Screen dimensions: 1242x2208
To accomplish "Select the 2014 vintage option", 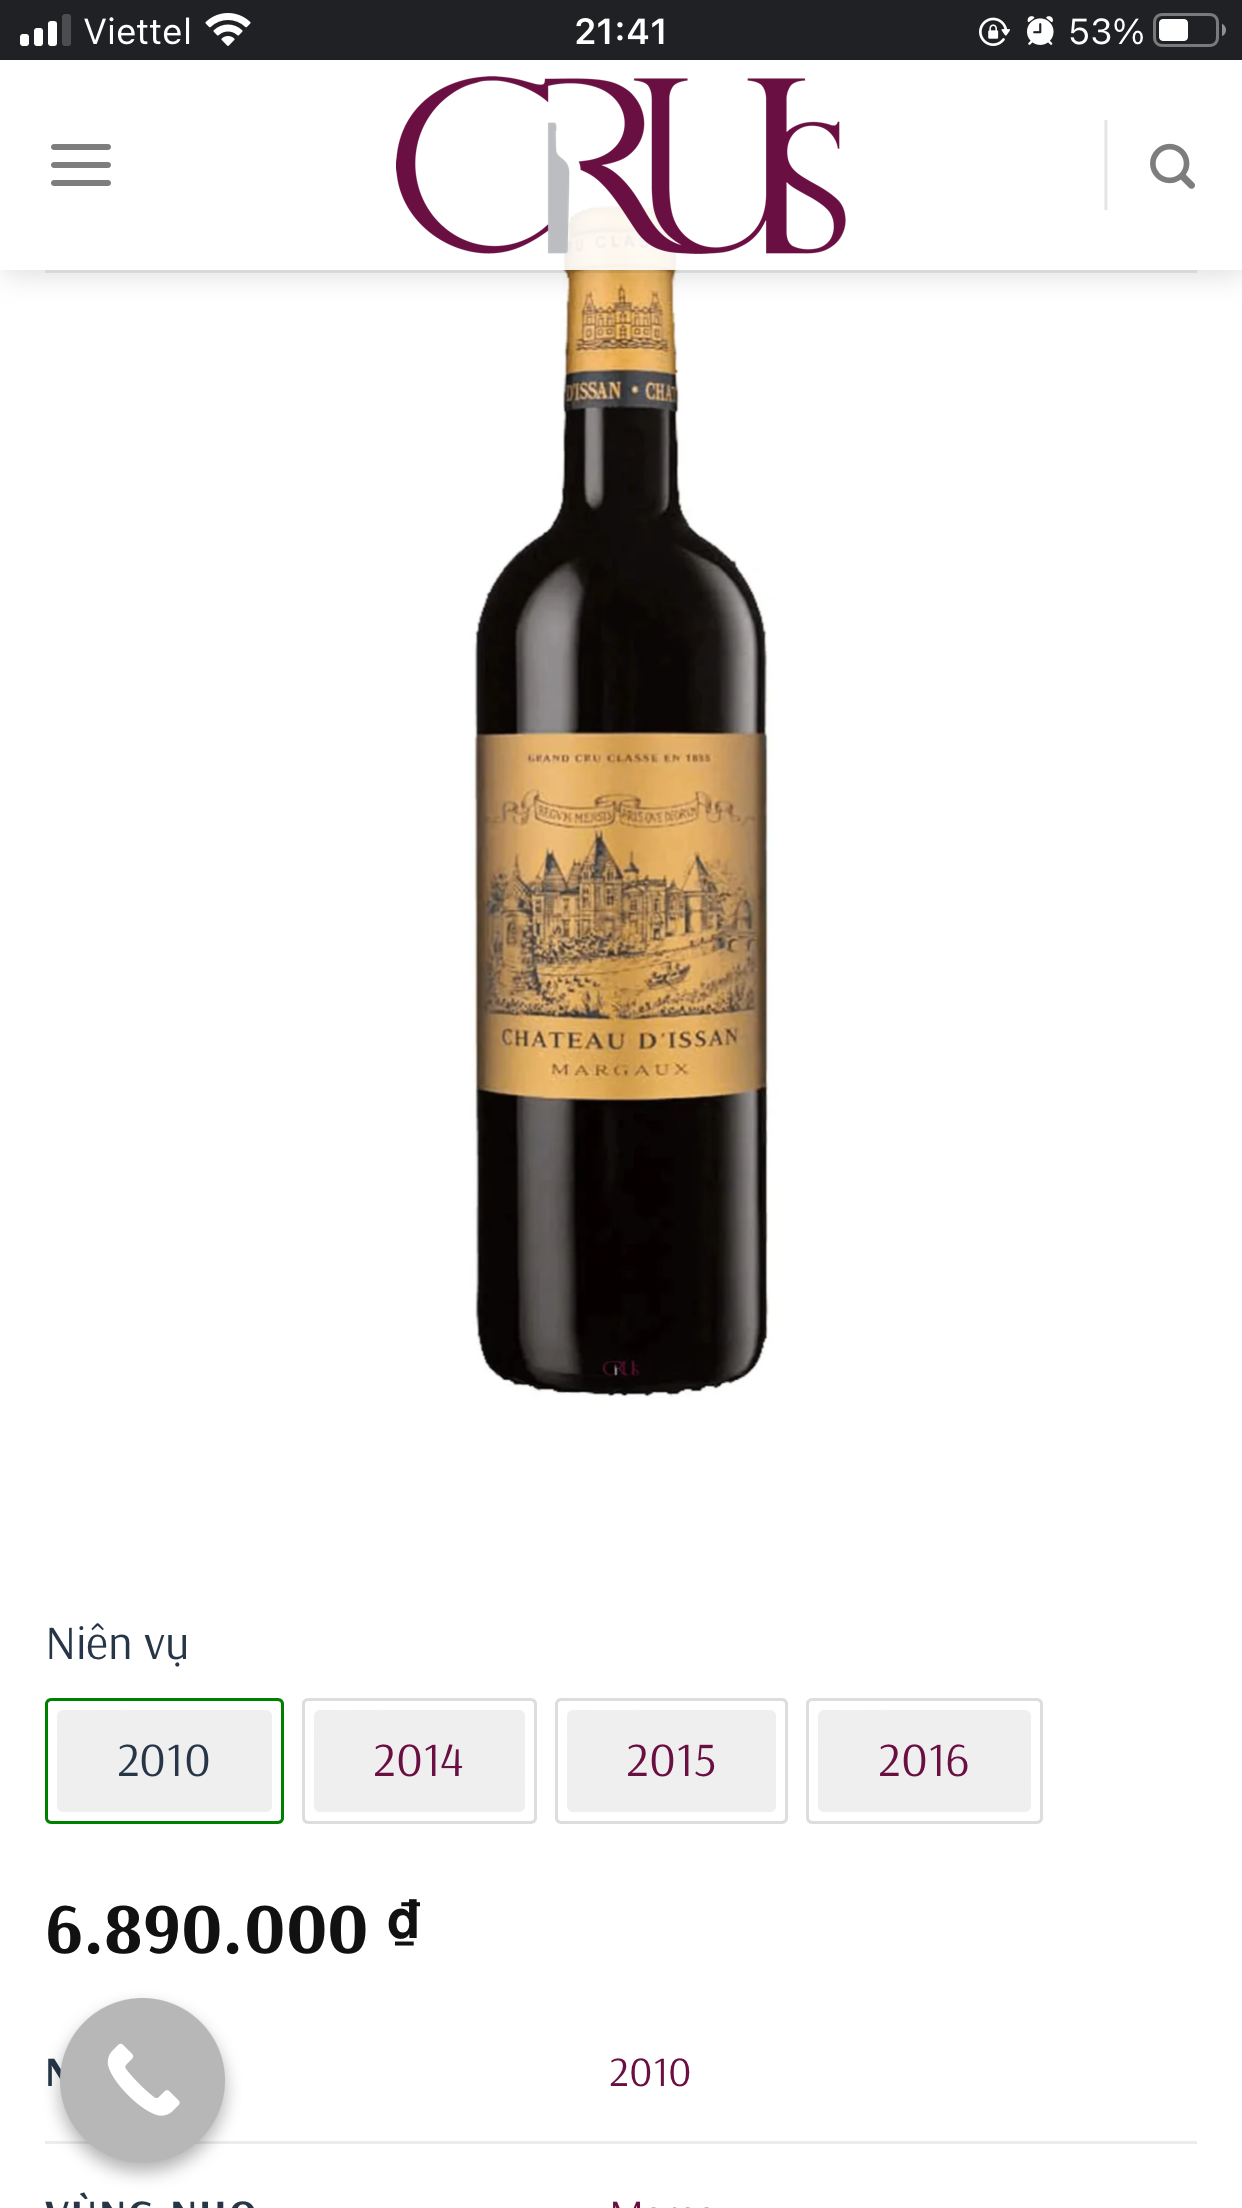I will click(x=419, y=1761).
